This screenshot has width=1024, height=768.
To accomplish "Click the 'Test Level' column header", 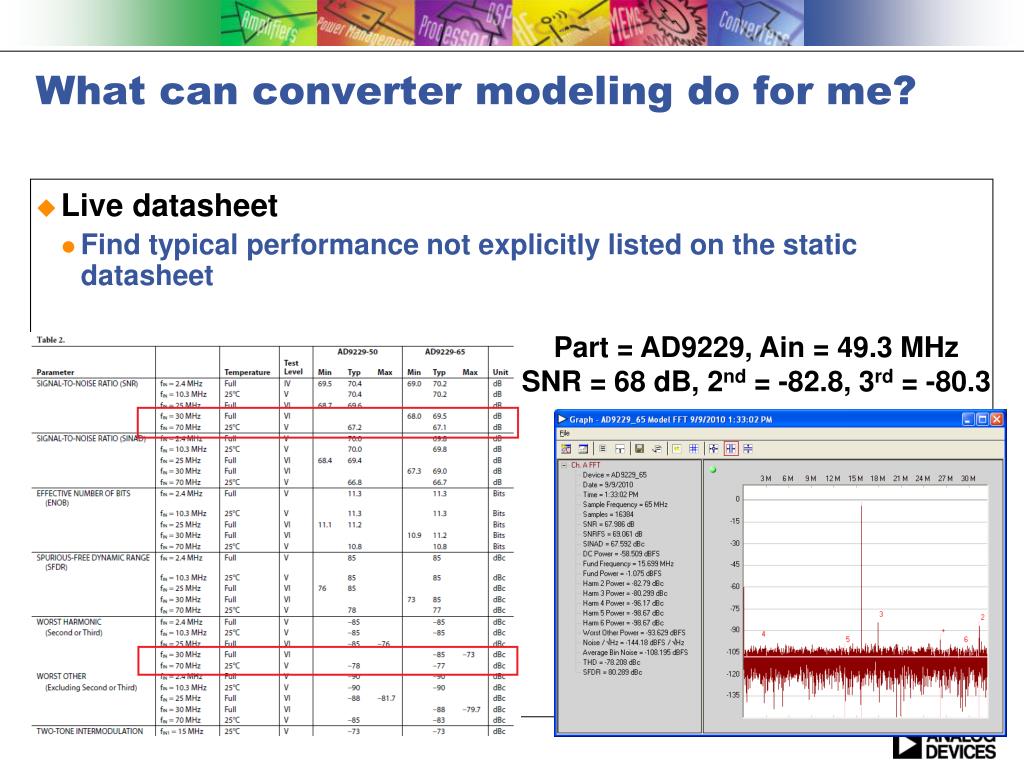I will point(293,367).
